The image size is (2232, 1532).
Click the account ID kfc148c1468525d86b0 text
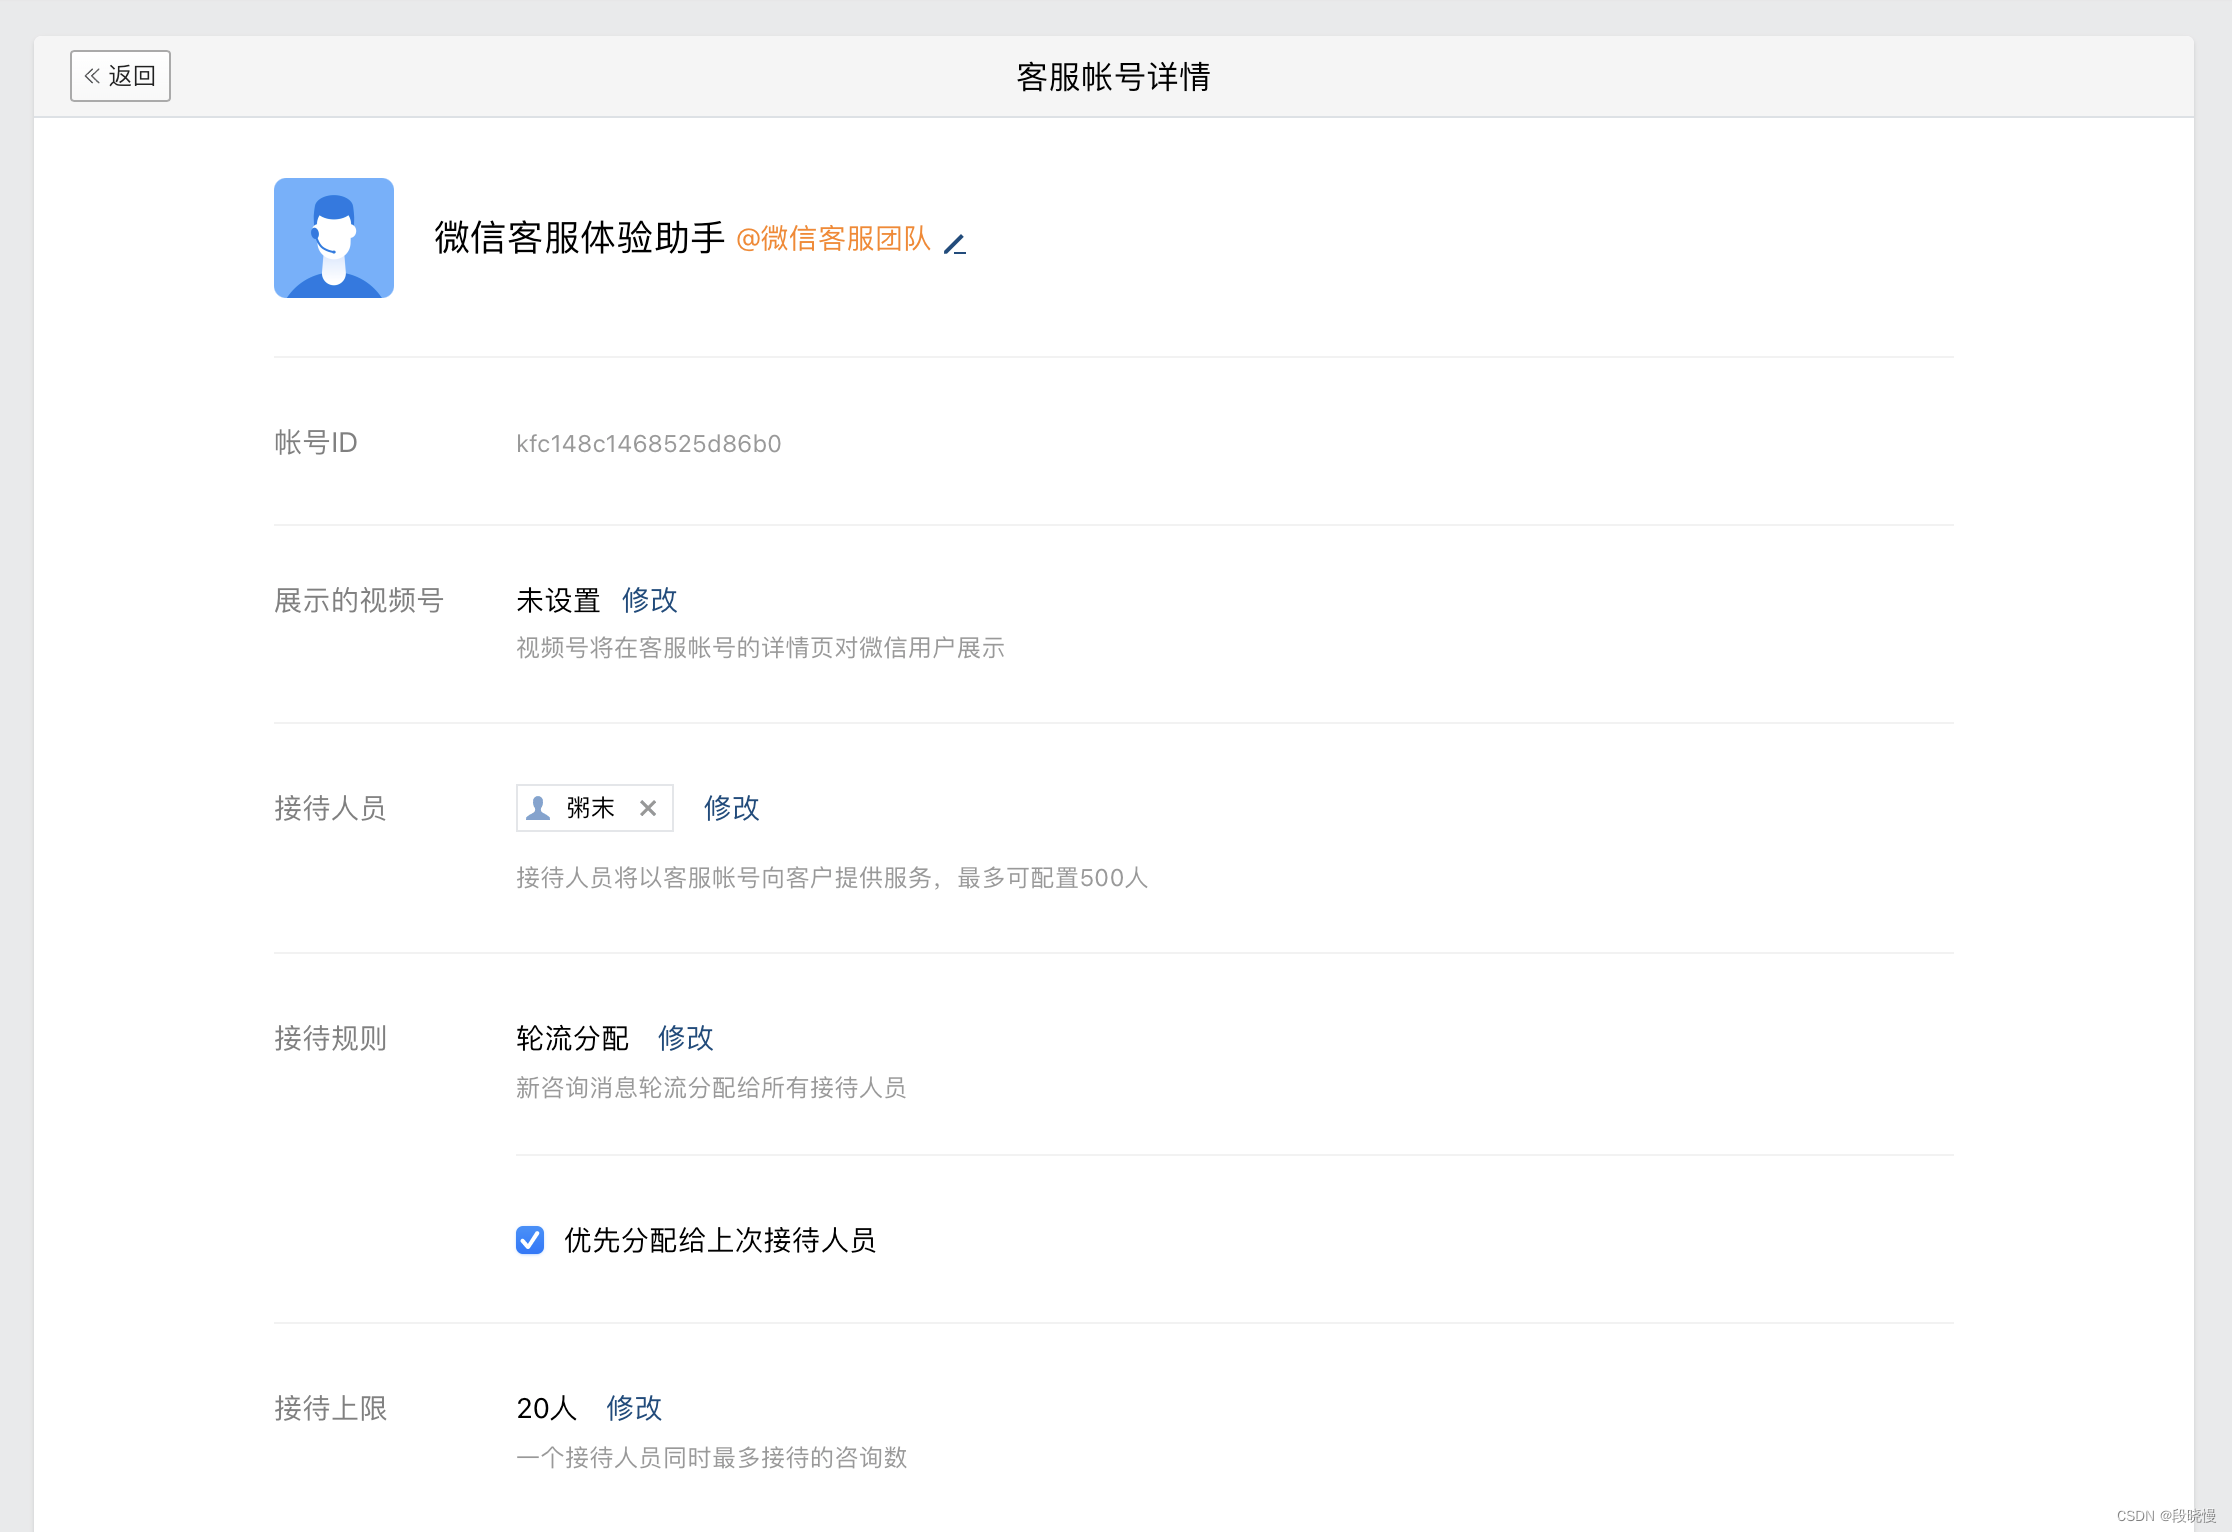coord(648,444)
